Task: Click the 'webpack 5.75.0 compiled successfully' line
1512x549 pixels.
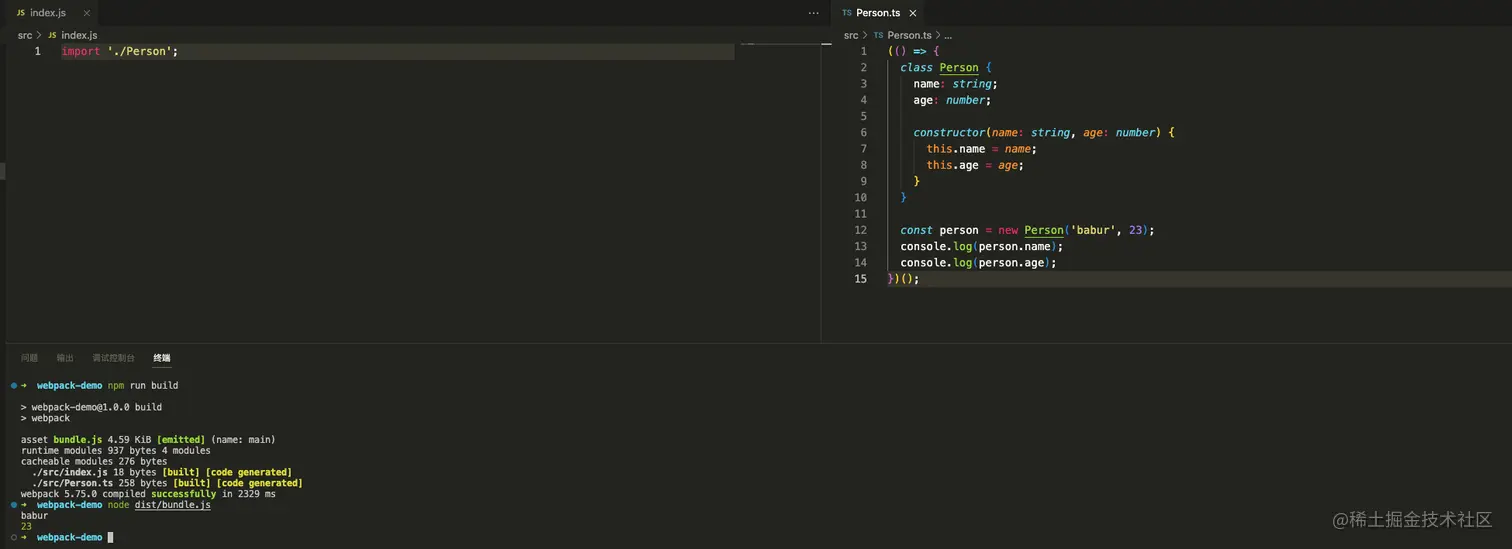Action: [148, 494]
